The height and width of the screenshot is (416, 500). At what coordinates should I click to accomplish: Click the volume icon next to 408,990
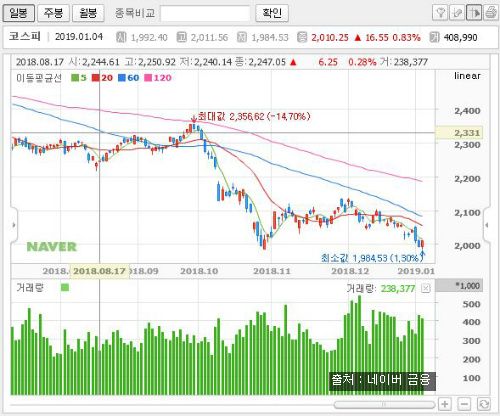434,37
